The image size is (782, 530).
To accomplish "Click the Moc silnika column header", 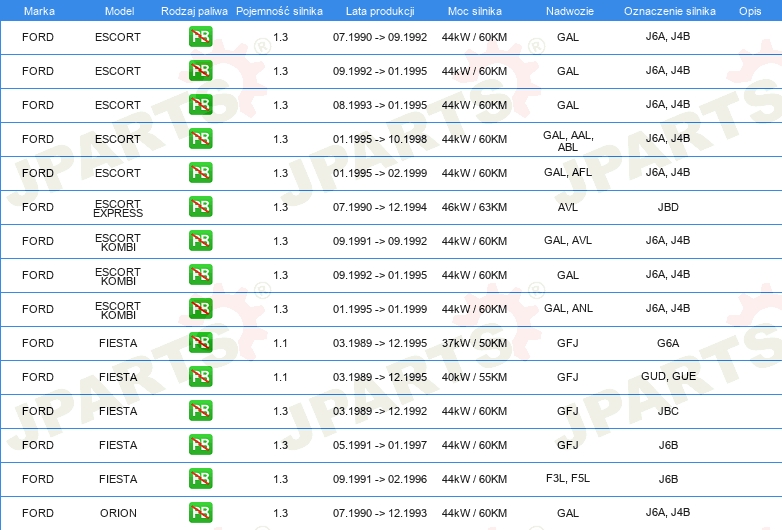I will [x=475, y=11].
